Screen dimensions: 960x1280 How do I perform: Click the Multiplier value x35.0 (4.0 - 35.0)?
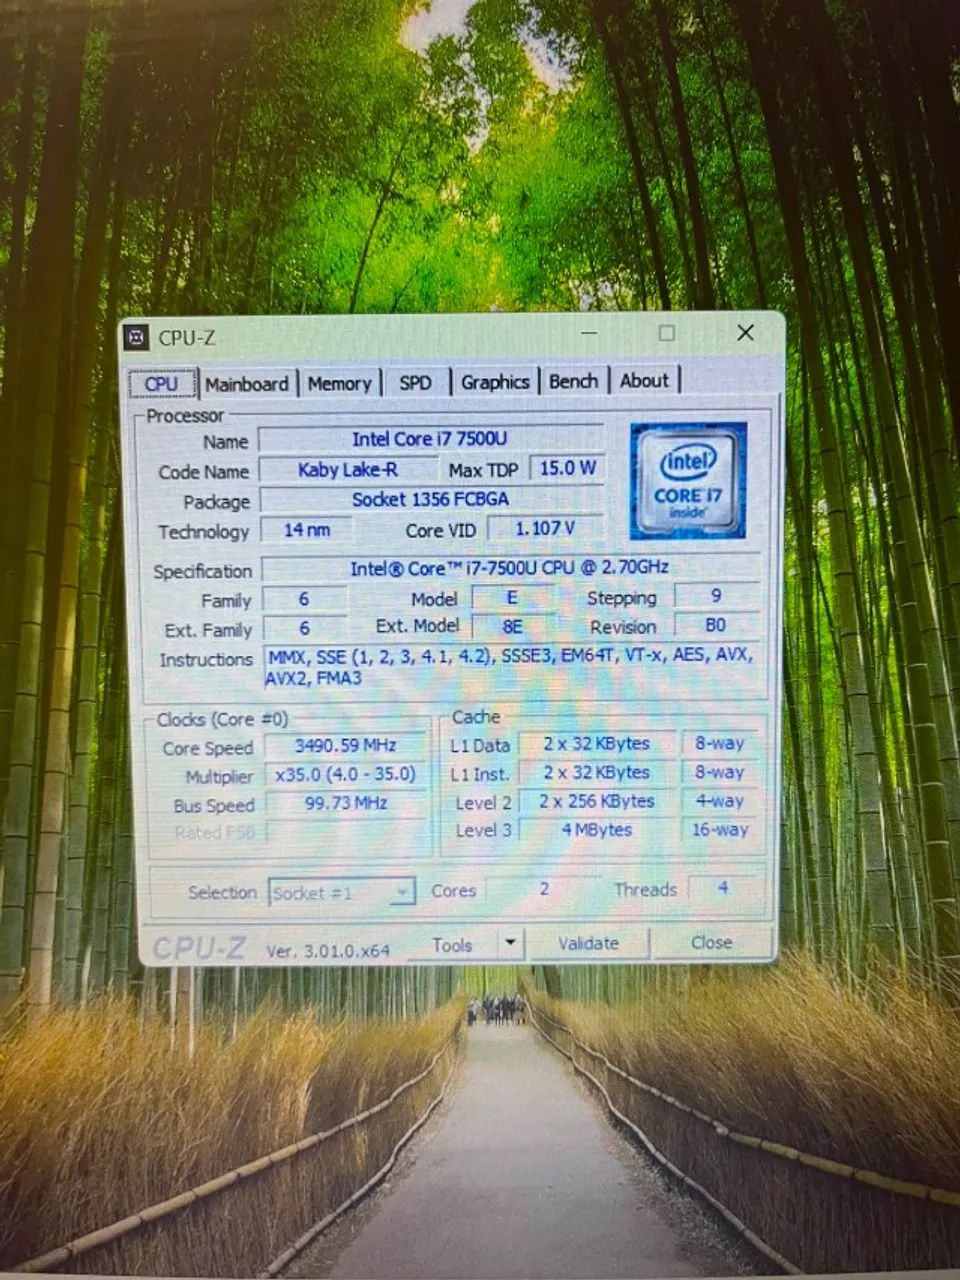(345, 775)
